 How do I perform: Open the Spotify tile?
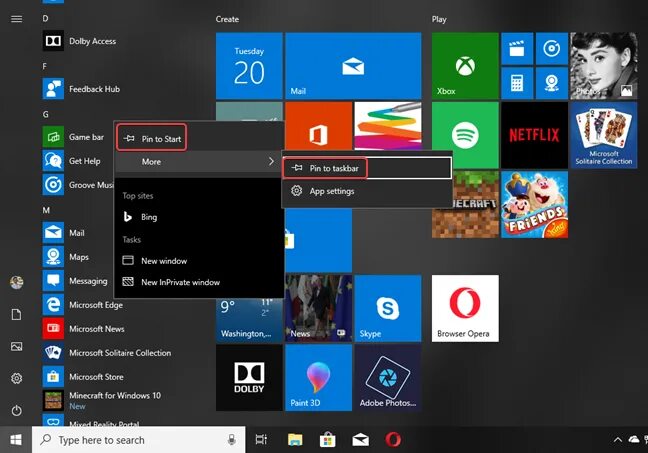click(x=465, y=135)
